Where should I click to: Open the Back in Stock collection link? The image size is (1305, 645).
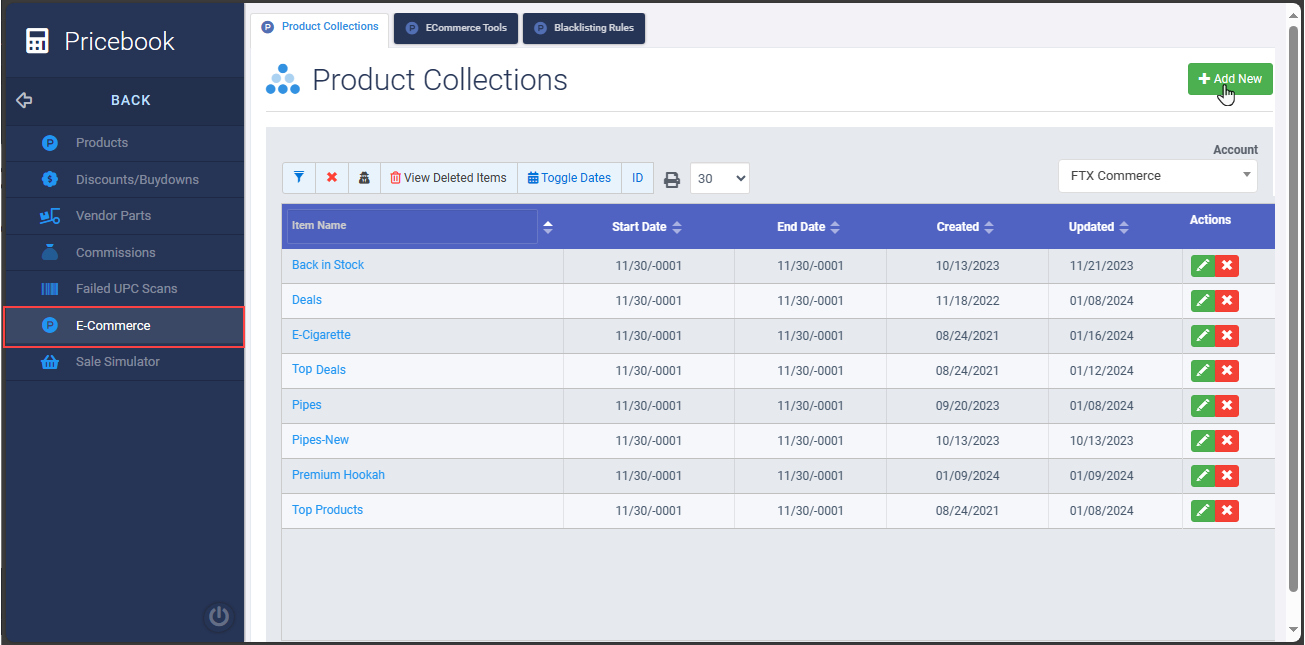coord(328,265)
